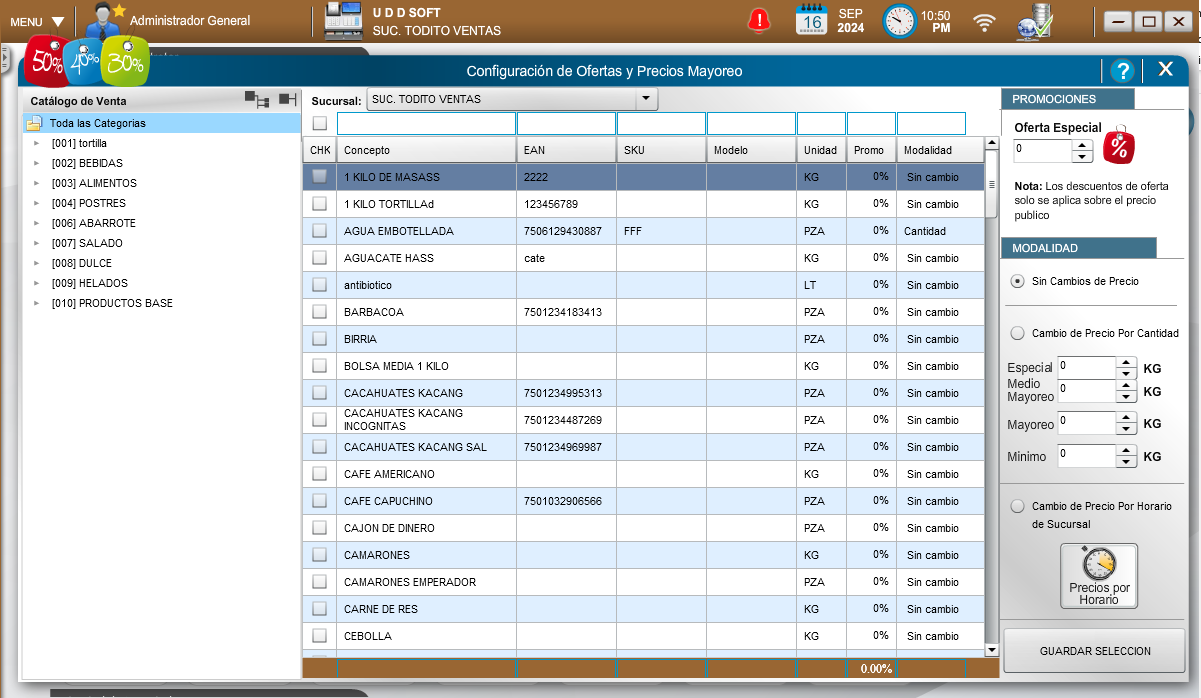Click the clock icon in top bar
This screenshot has height=698, width=1201.
coord(899,21)
